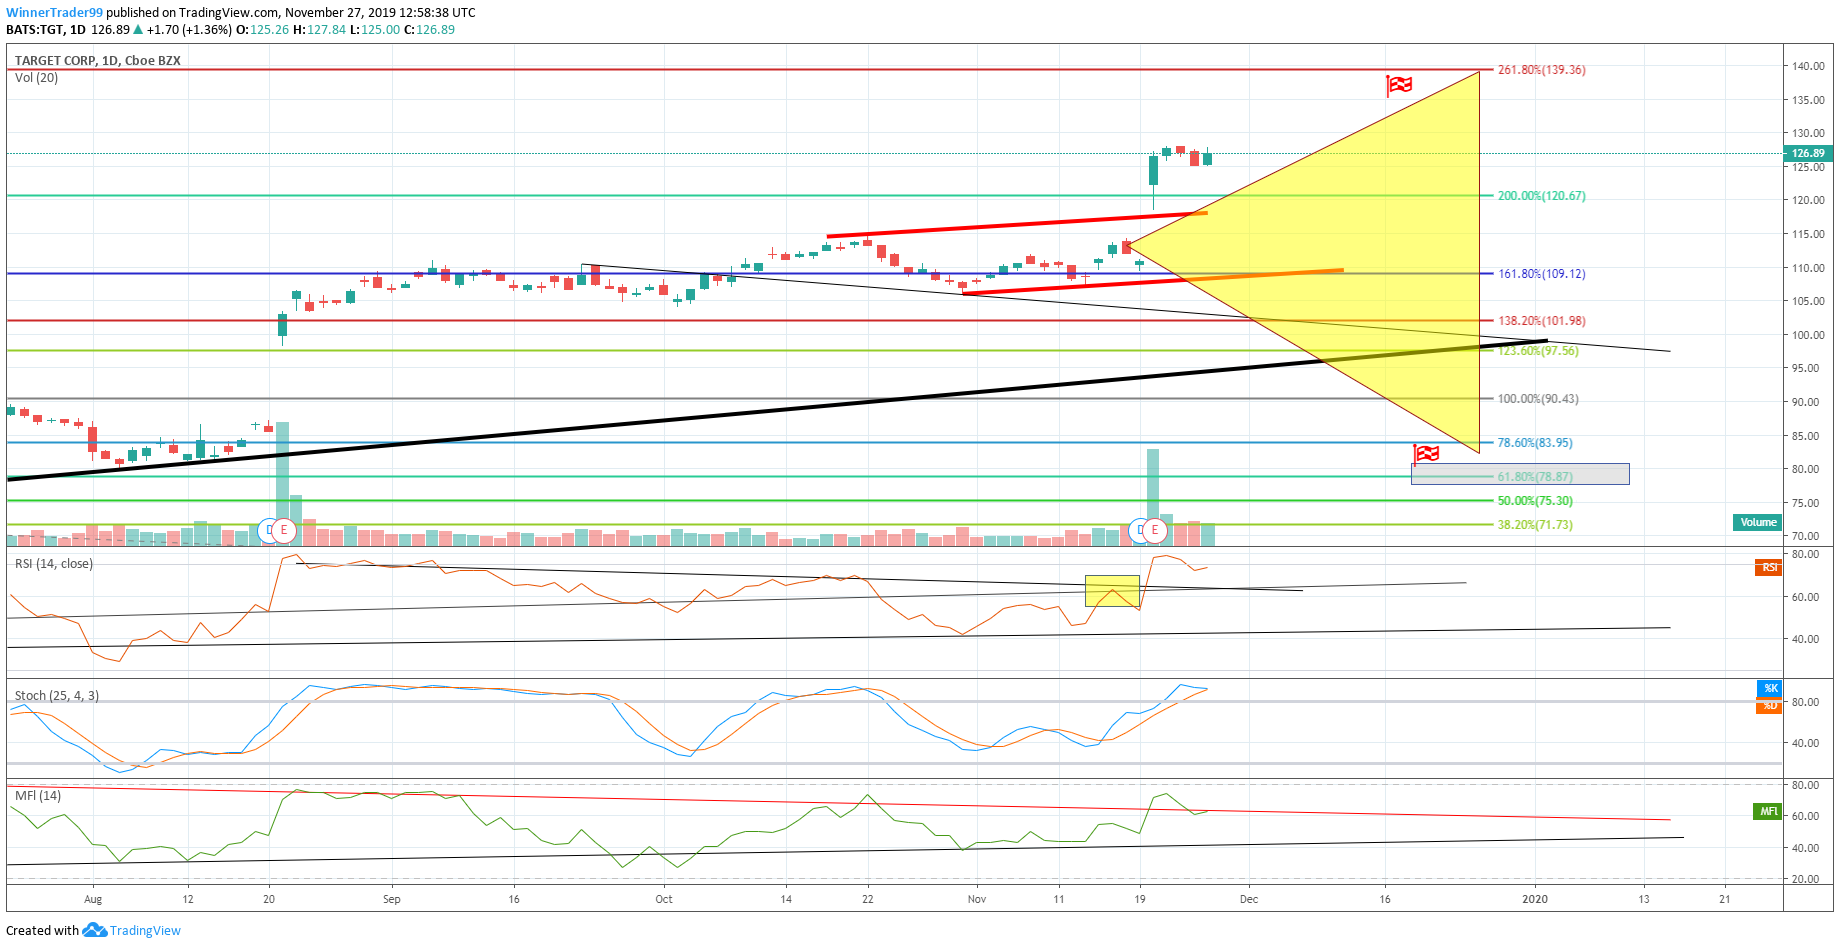1840x948 pixels.
Task: Click the RSI scale tag
Action: coord(1769,568)
